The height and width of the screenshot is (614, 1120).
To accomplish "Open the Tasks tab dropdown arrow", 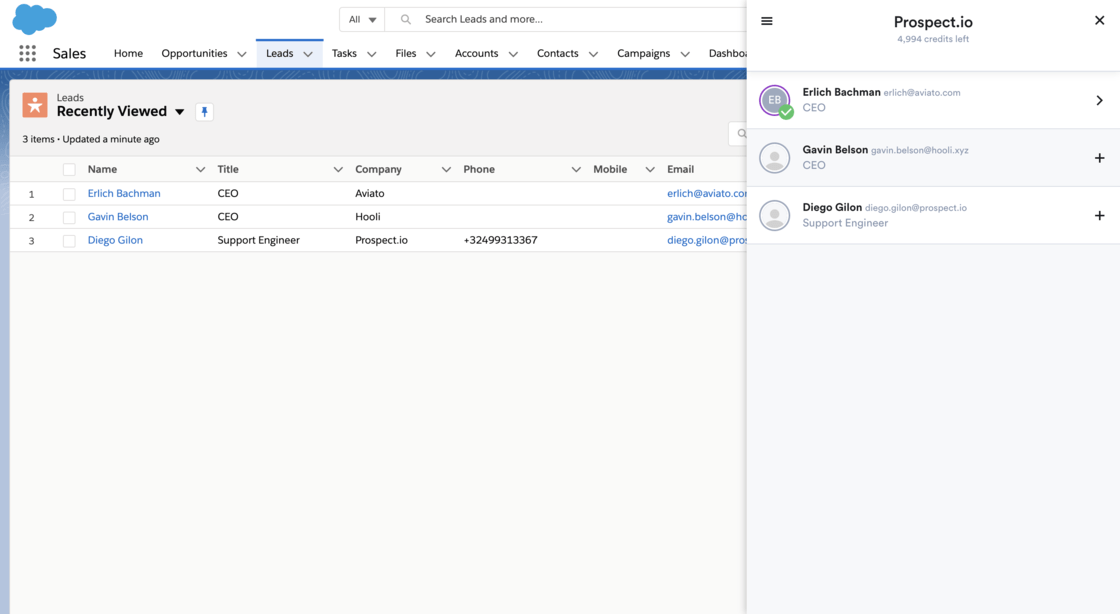I will pyautogui.click(x=371, y=54).
